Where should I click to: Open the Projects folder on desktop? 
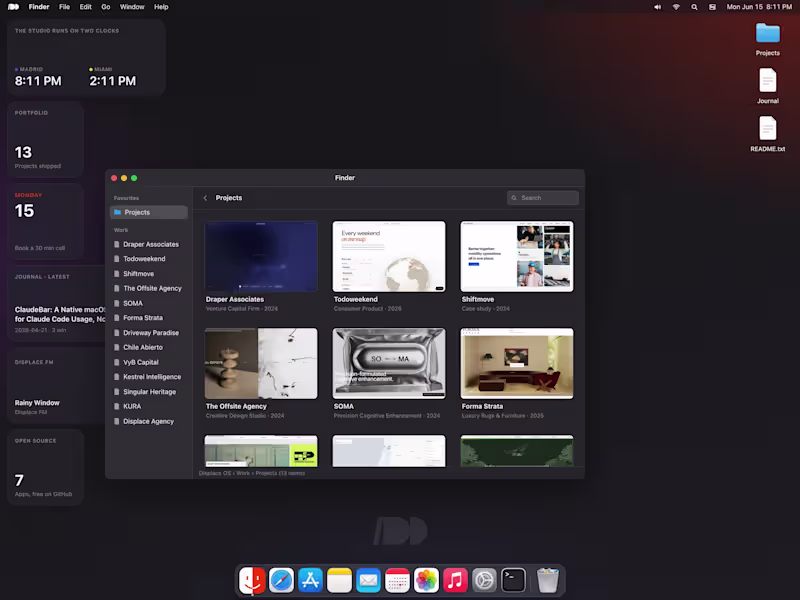click(x=767, y=39)
